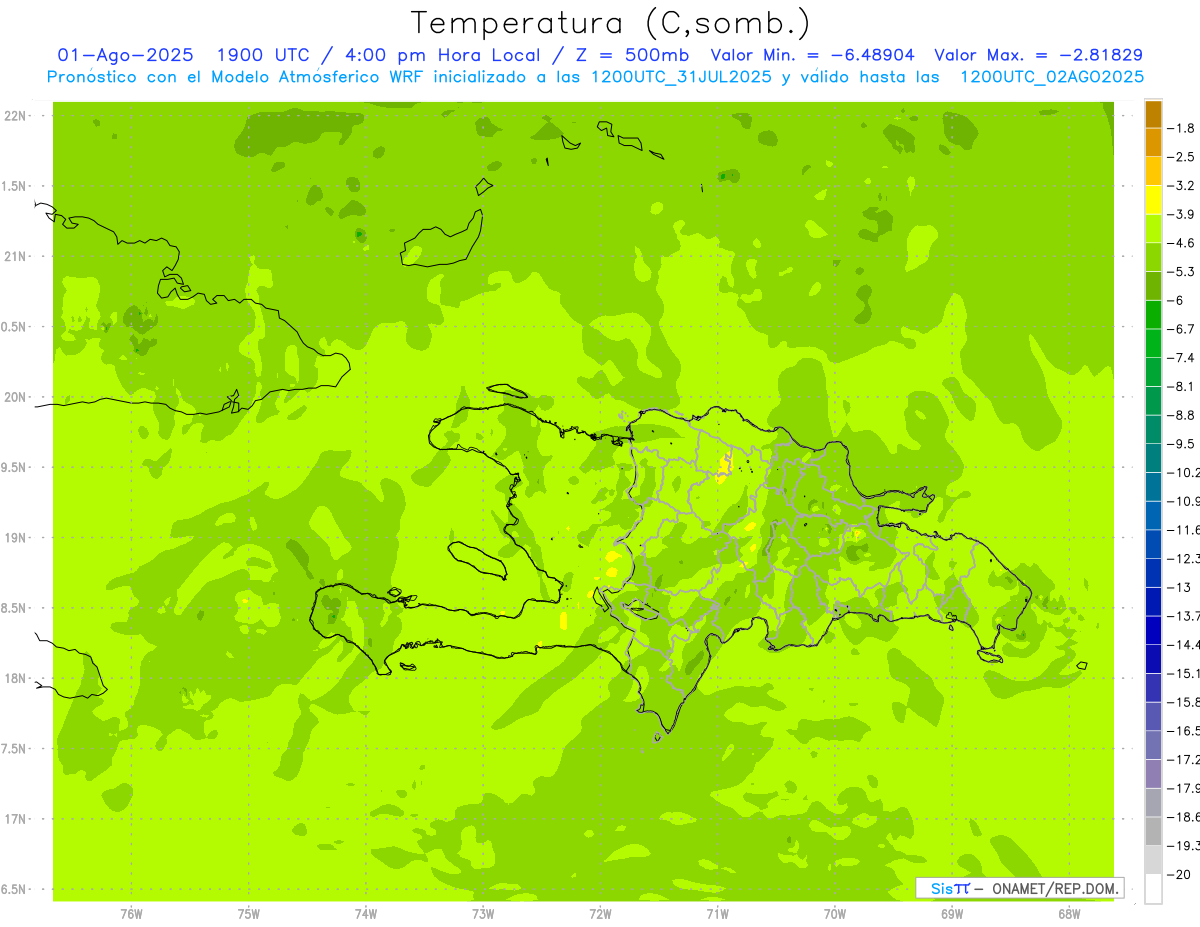Screen dimensions: 1200x927
Task: Click the "-8.1" colorbar value
Action: coord(1182,387)
